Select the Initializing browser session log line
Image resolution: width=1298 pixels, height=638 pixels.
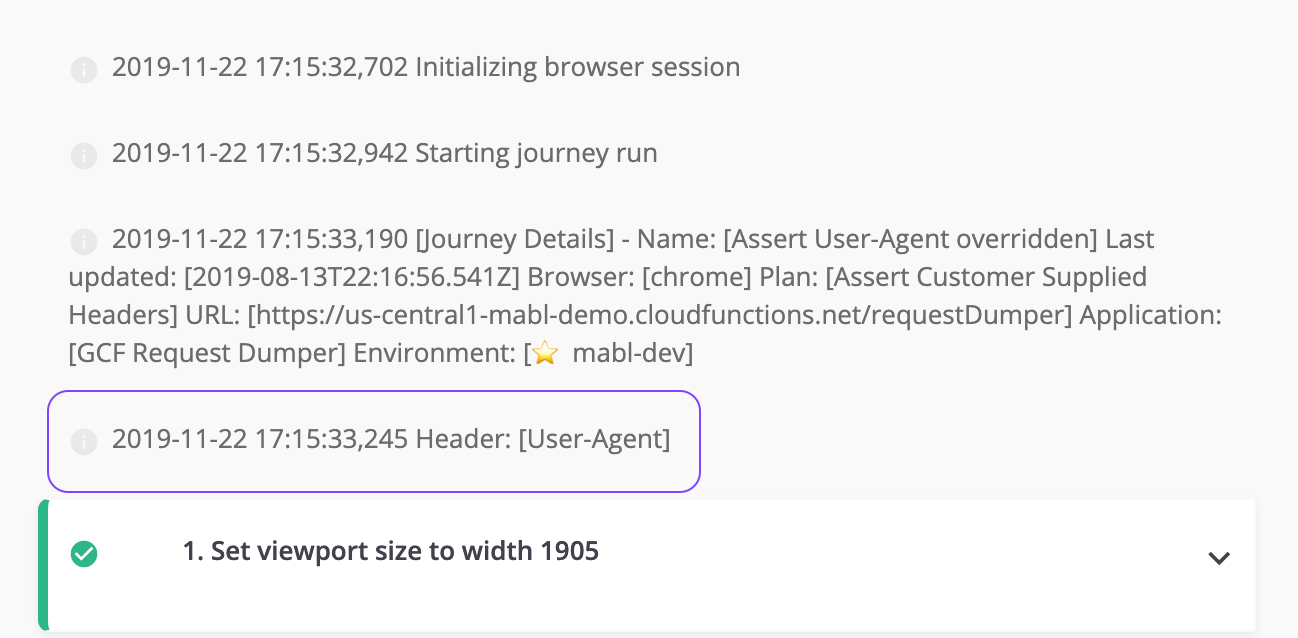[x=426, y=67]
